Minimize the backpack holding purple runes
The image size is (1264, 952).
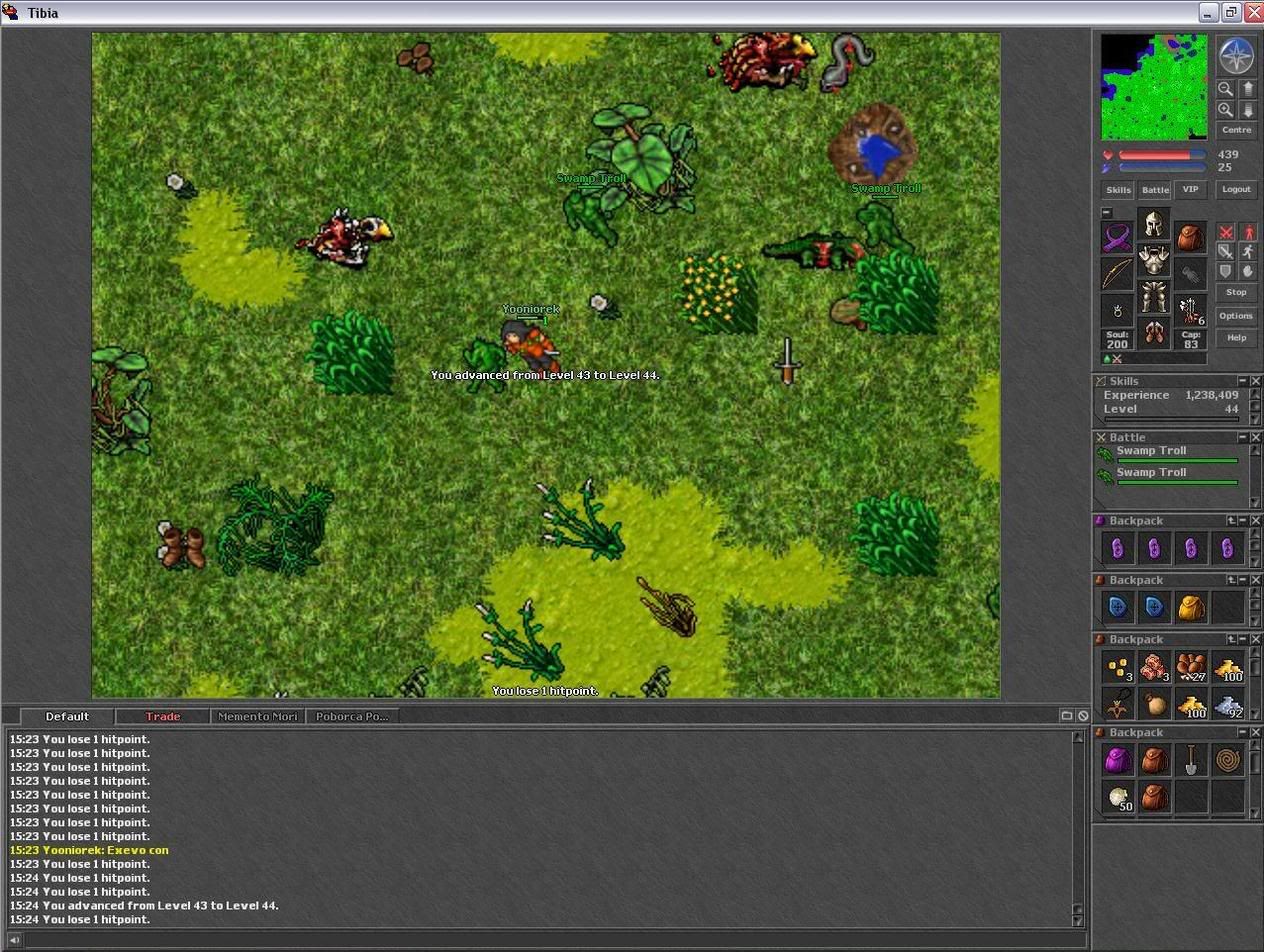(1243, 521)
